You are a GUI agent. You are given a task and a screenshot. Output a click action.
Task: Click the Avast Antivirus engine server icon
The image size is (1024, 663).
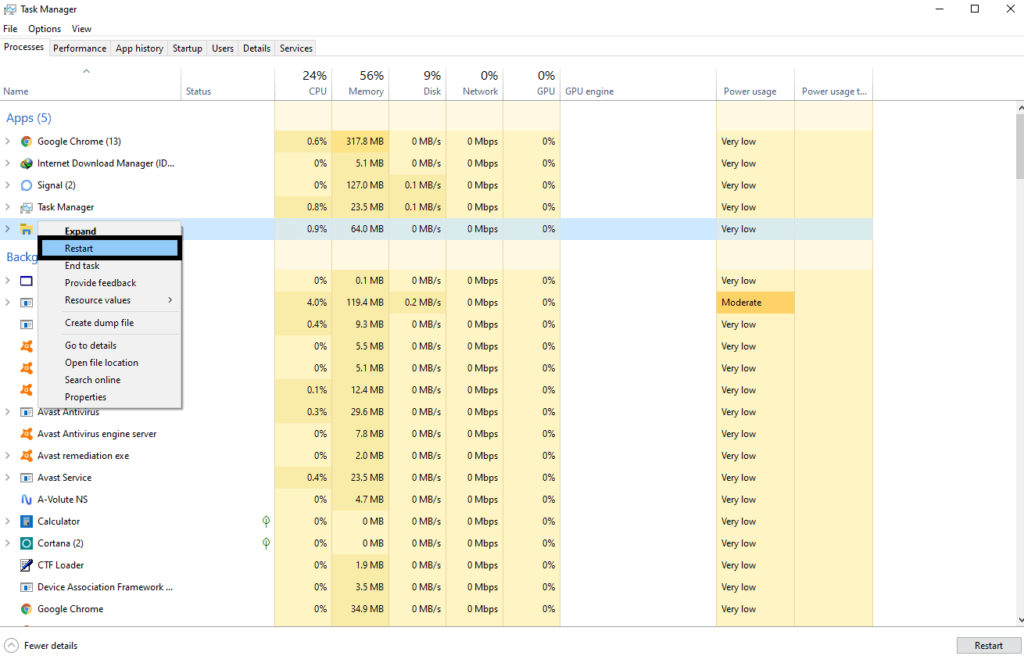coord(26,434)
